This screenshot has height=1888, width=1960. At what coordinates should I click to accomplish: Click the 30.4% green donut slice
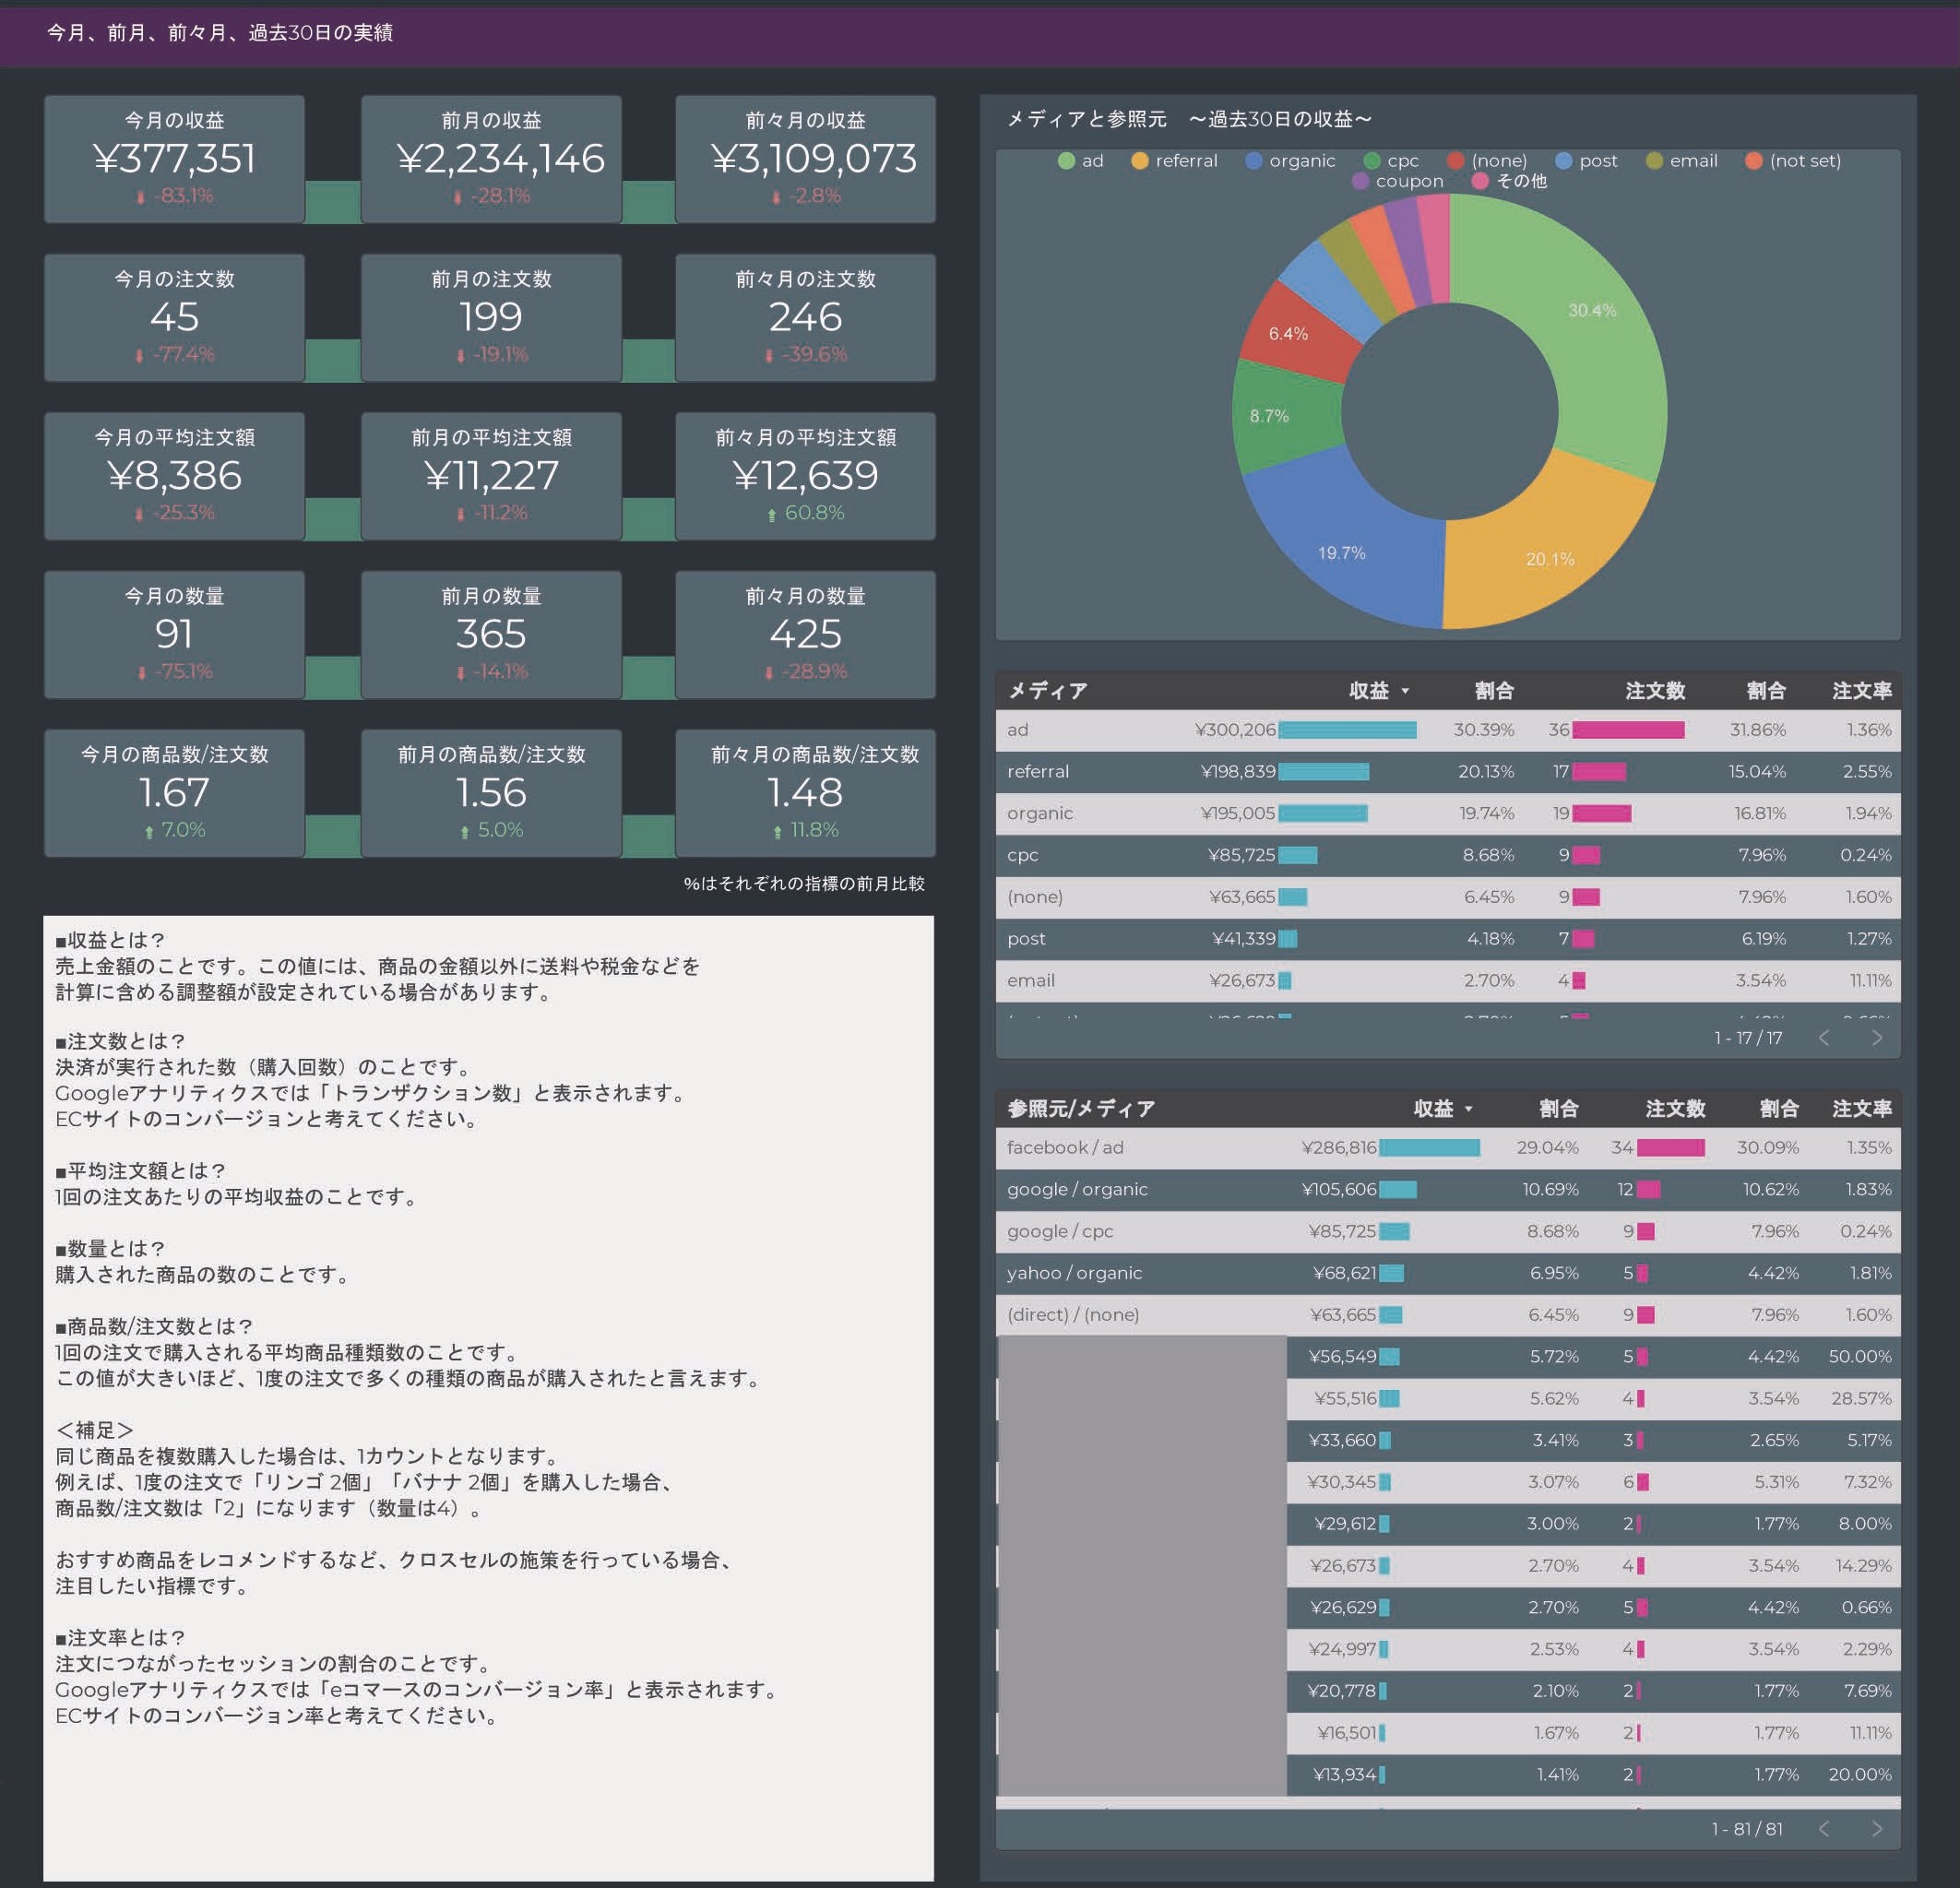coord(1600,340)
